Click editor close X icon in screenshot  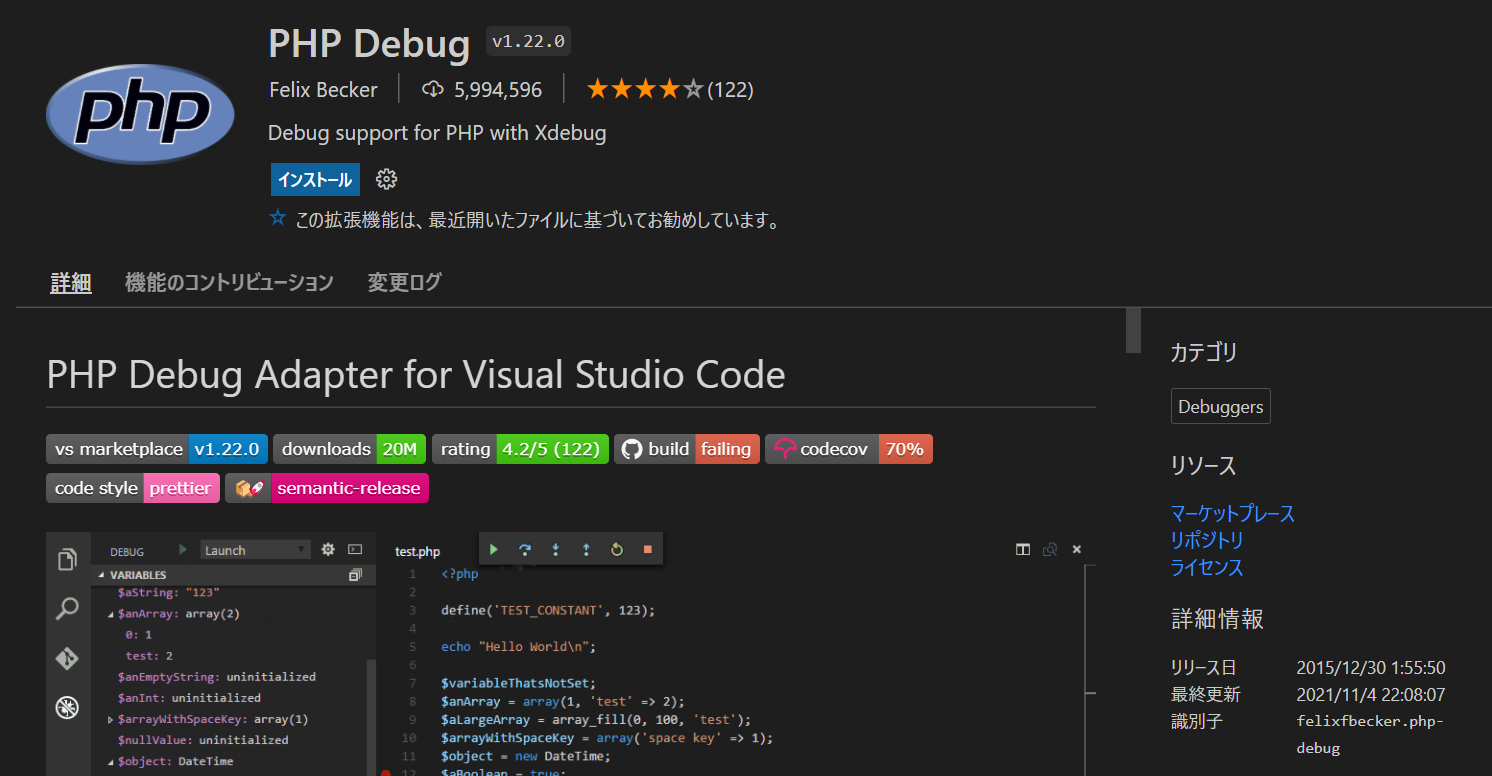(1077, 549)
